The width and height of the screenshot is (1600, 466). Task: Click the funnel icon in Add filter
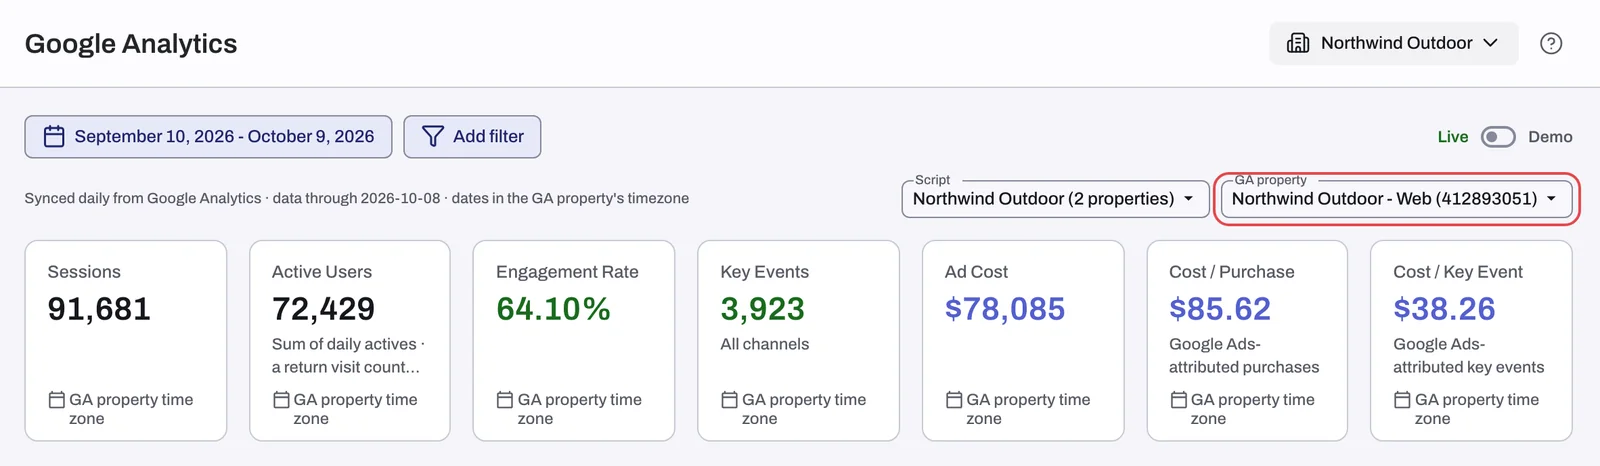tap(433, 136)
